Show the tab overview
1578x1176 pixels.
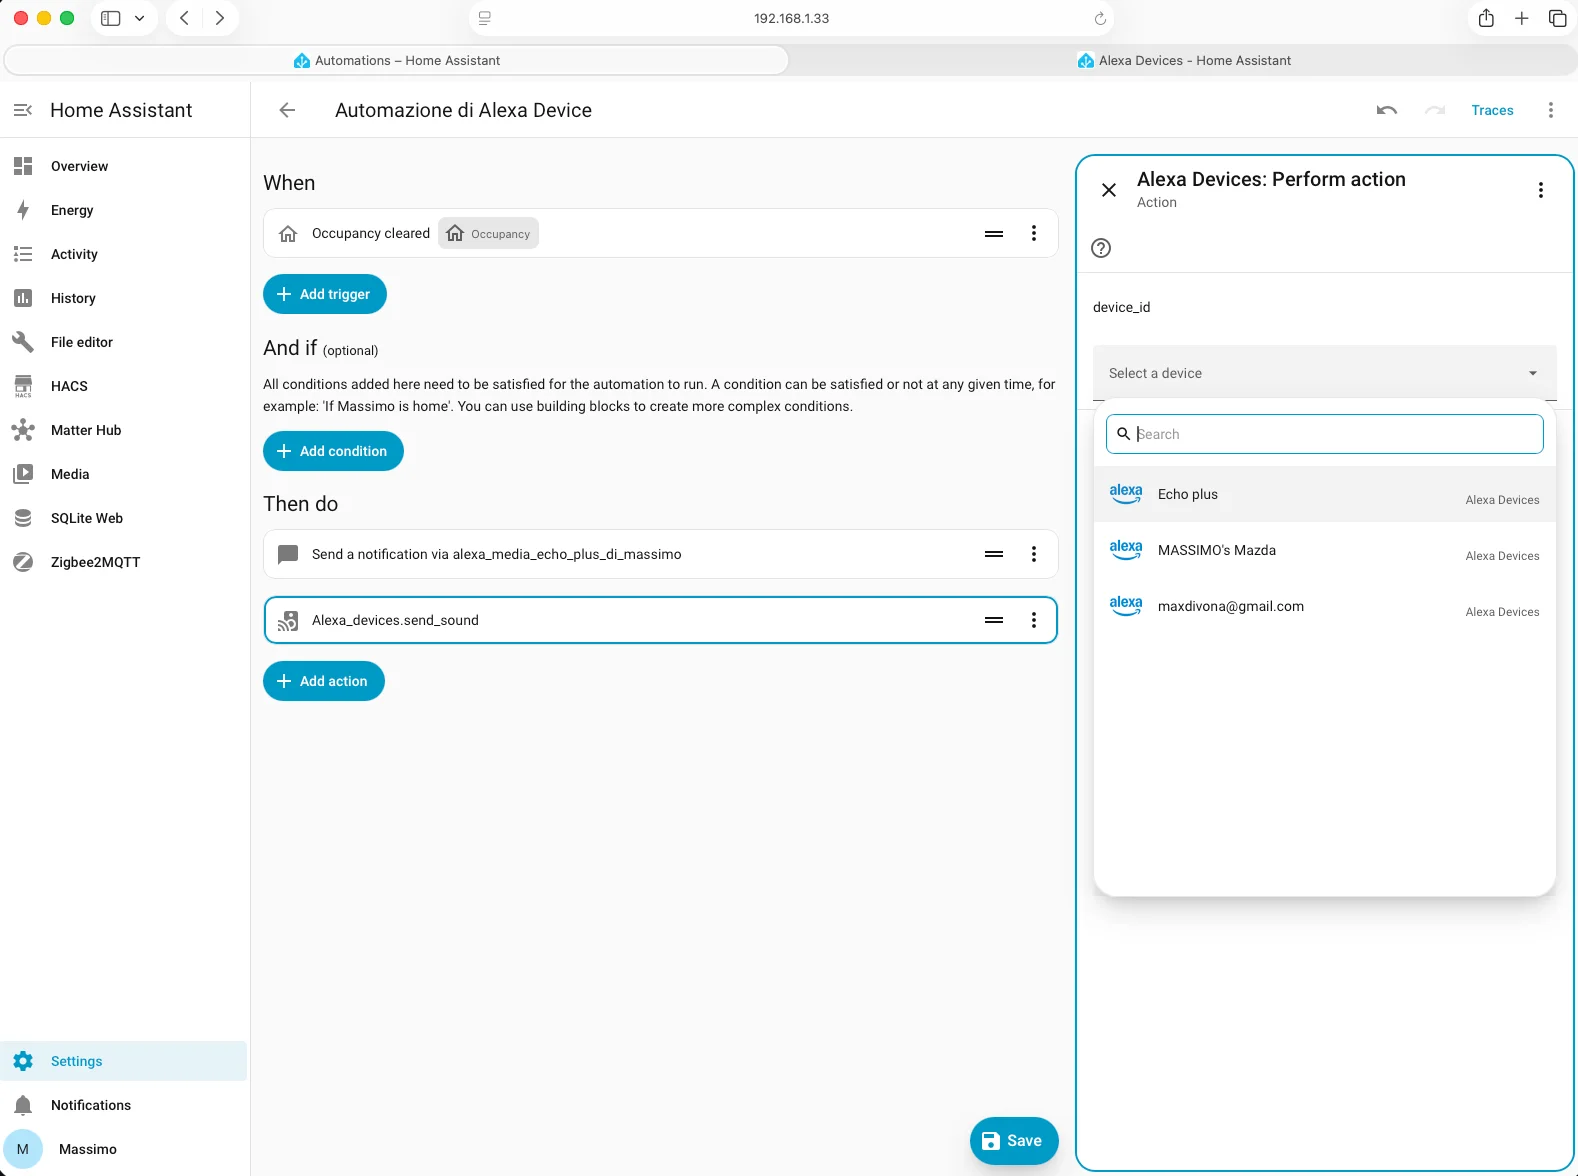point(1557,18)
